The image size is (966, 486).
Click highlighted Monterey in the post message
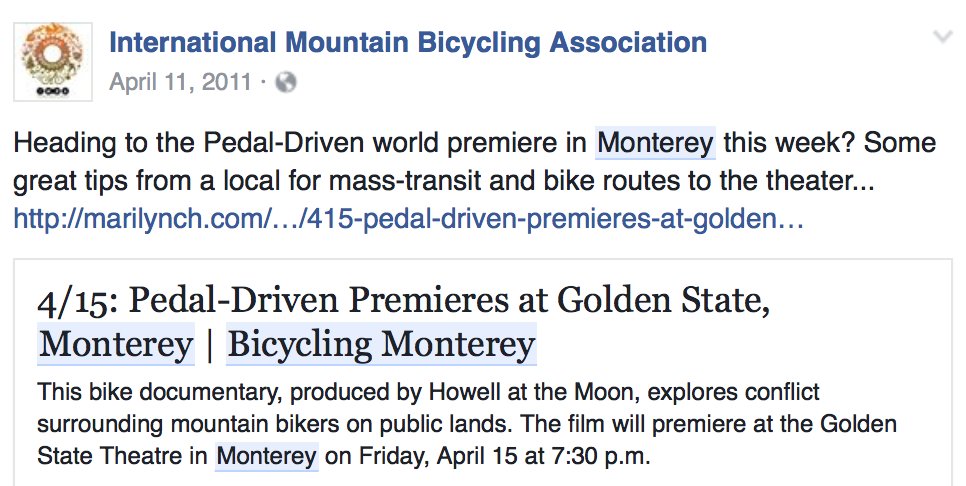point(655,143)
